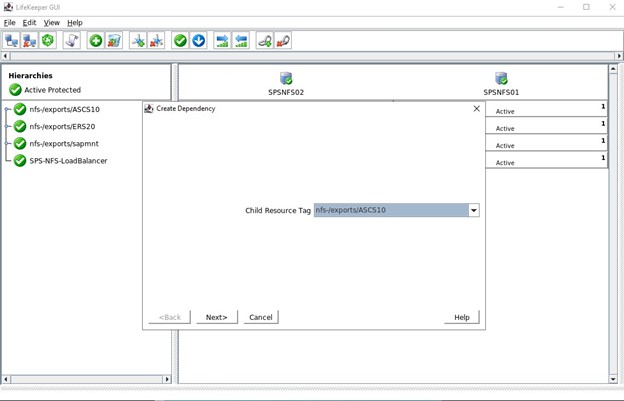The width and height of the screenshot is (624, 401).
Task: Click the status pane scrollbar up arrow
Action: [x=613, y=69]
